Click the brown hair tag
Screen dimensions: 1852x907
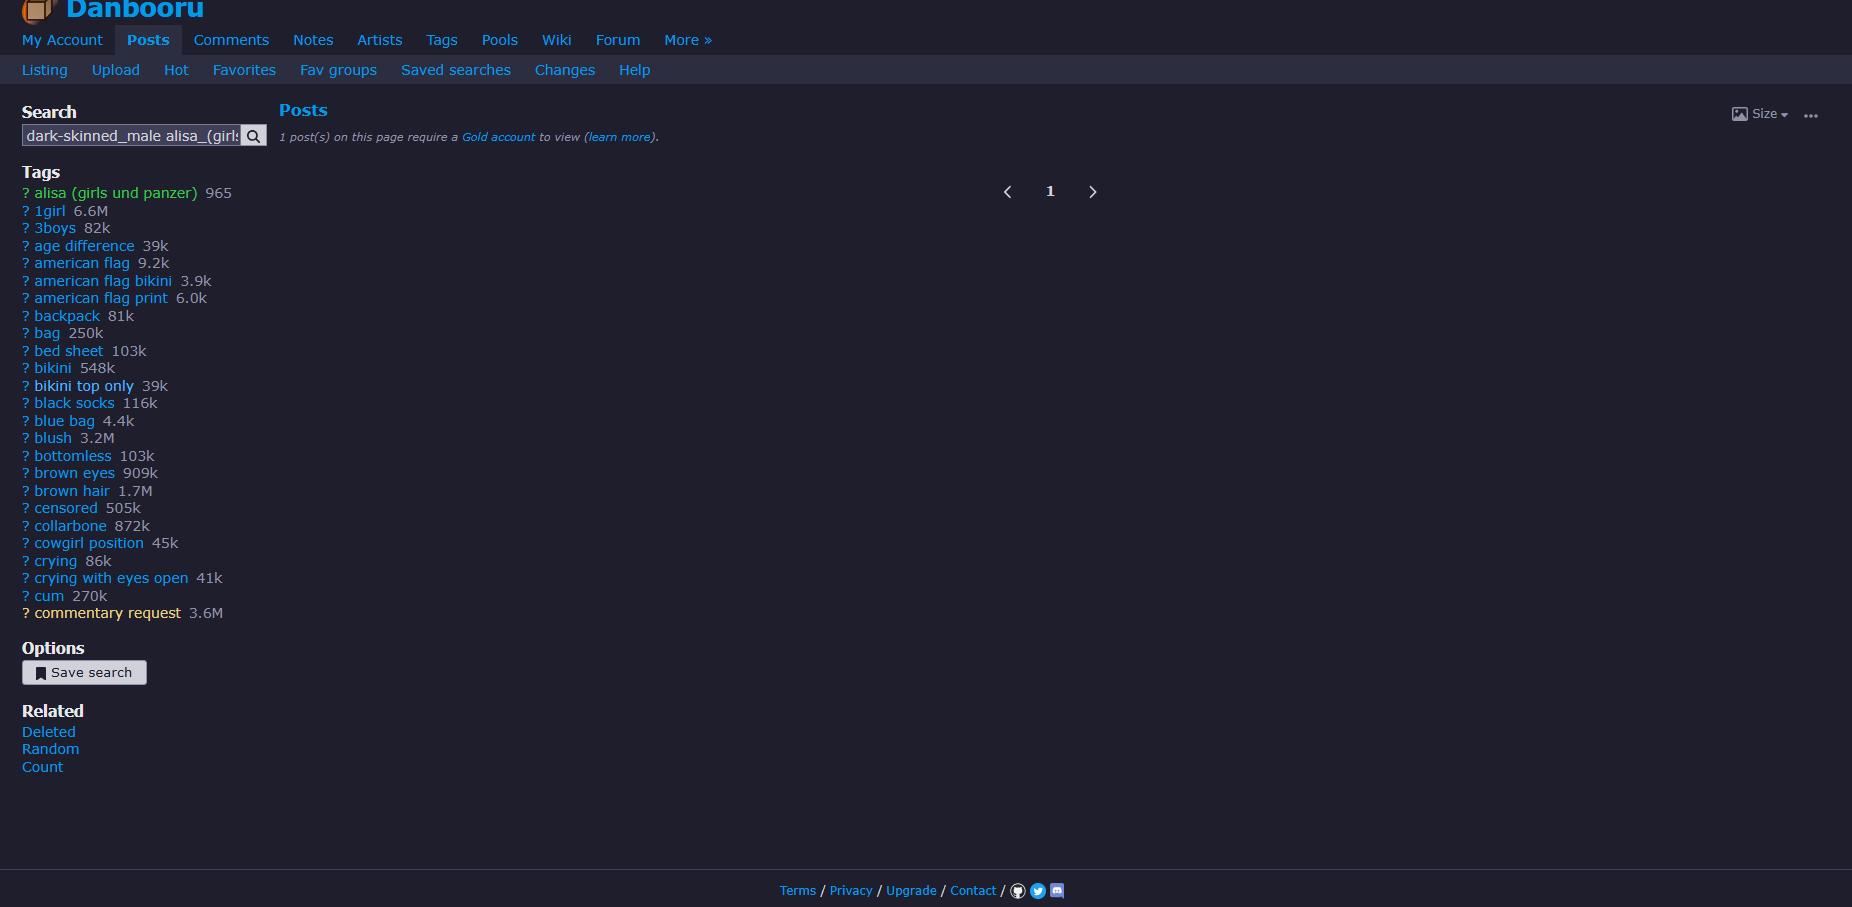tap(72, 491)
